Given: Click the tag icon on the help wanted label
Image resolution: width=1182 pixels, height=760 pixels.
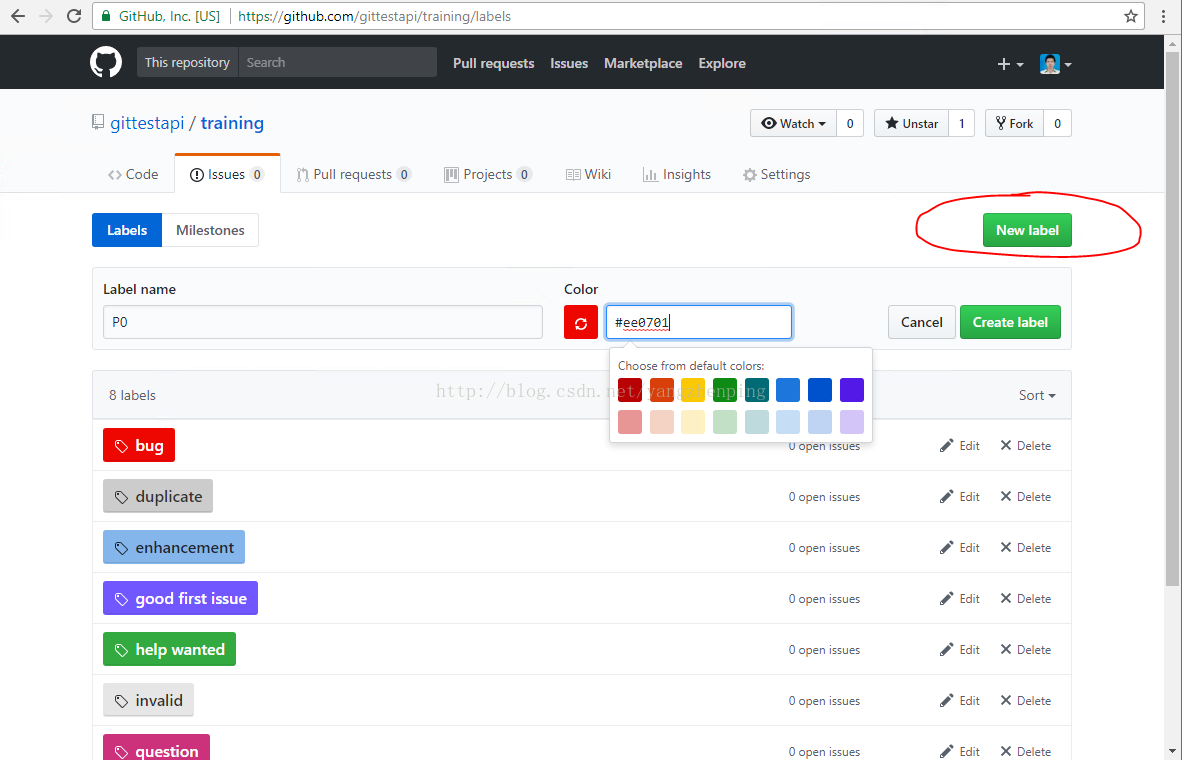Looking at the screenshot, I should pos(121,650).
